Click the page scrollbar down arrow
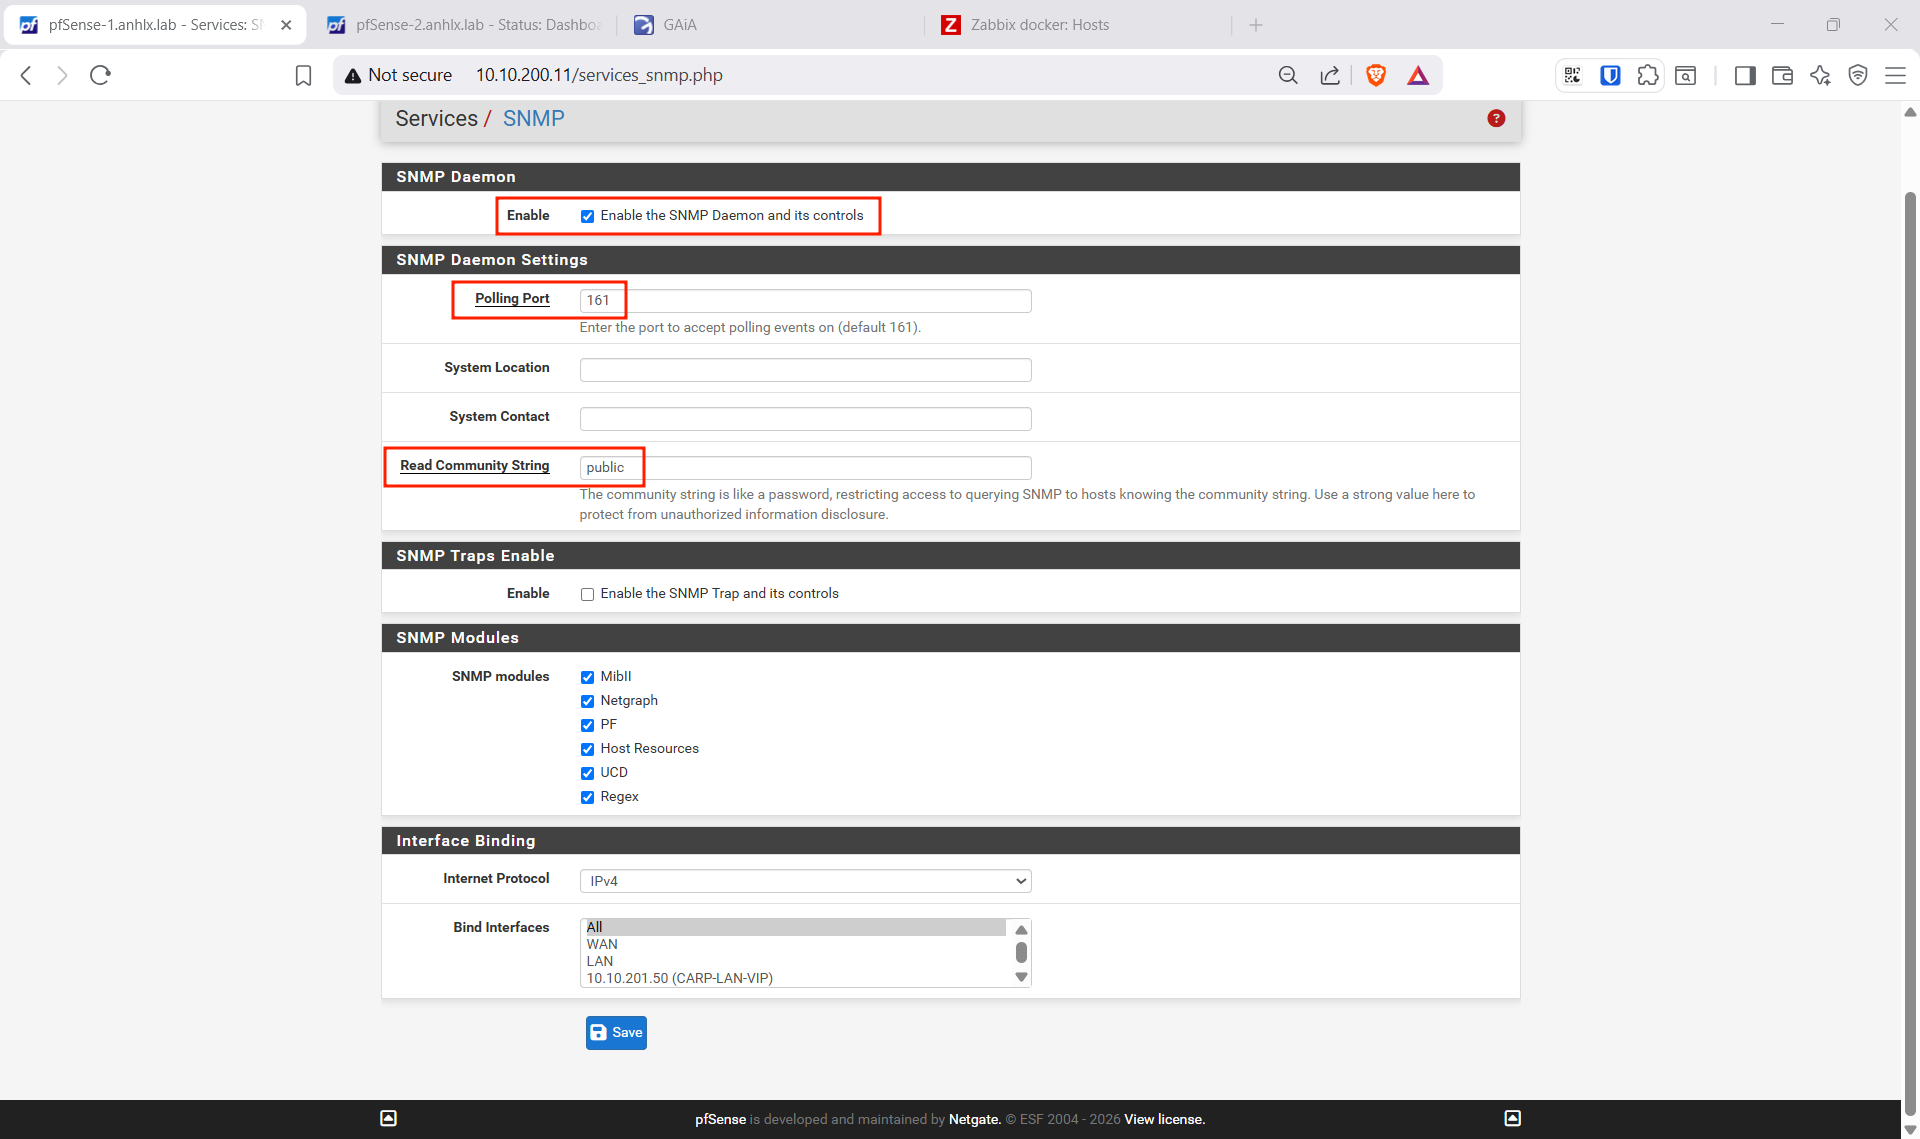The height and width of the screenshot is (1139, 1920). click(1910, 1130)
